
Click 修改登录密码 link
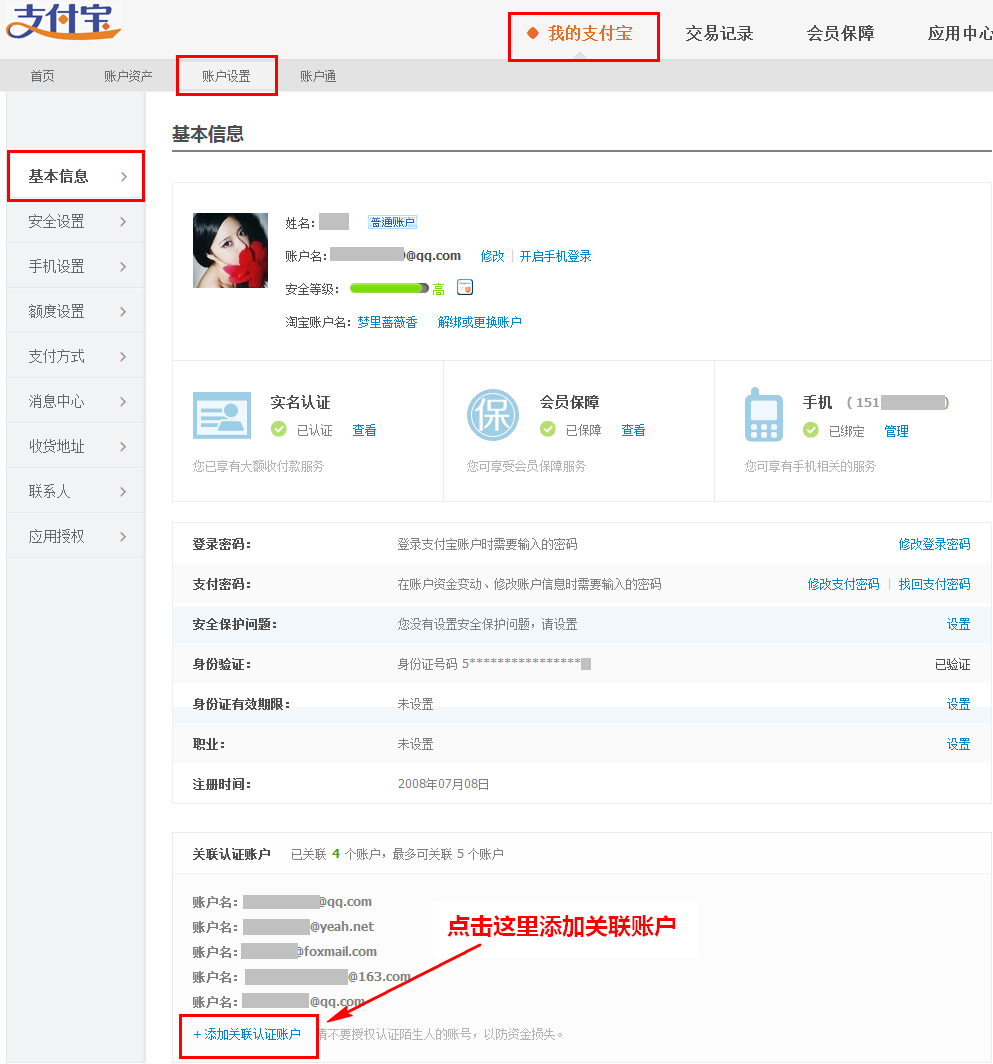934,544
